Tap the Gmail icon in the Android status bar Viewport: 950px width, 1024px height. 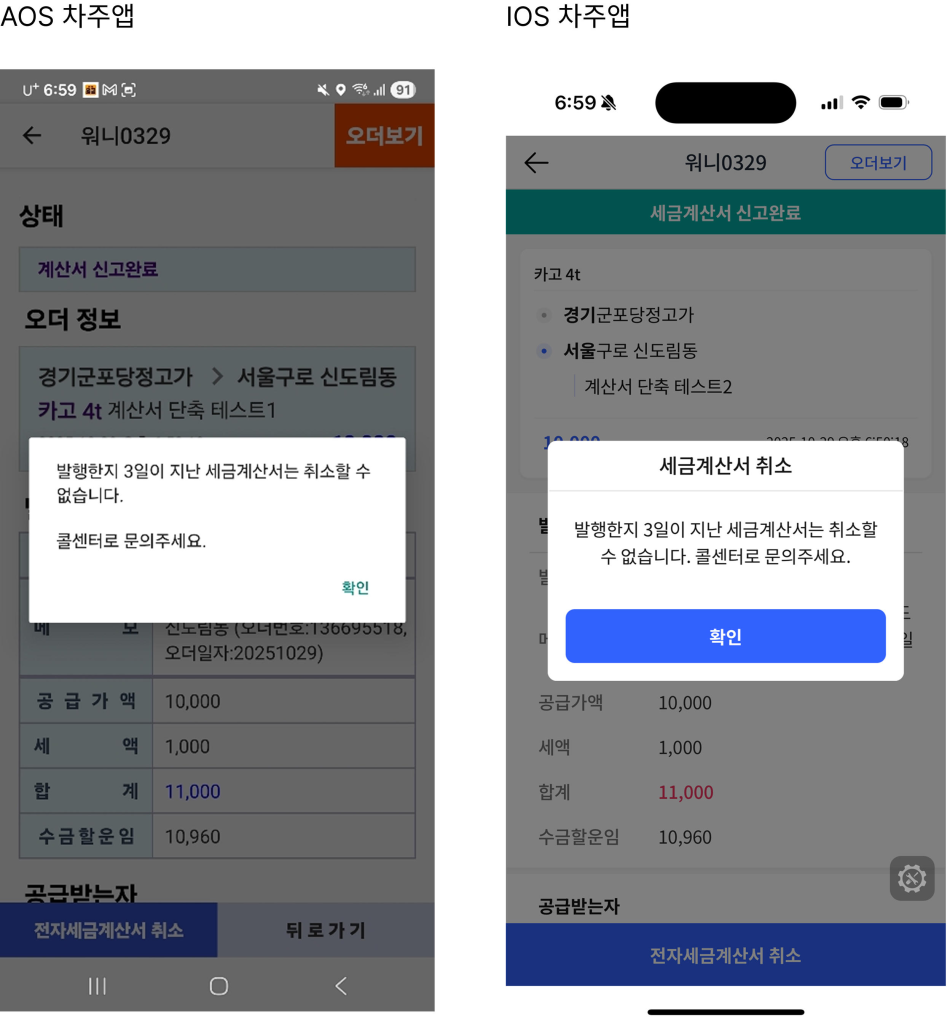coord(110,89)
